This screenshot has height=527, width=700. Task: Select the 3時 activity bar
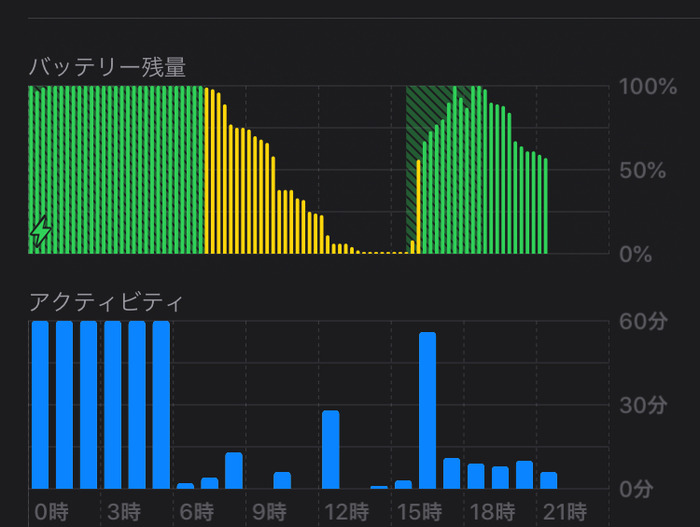[113, 405]
